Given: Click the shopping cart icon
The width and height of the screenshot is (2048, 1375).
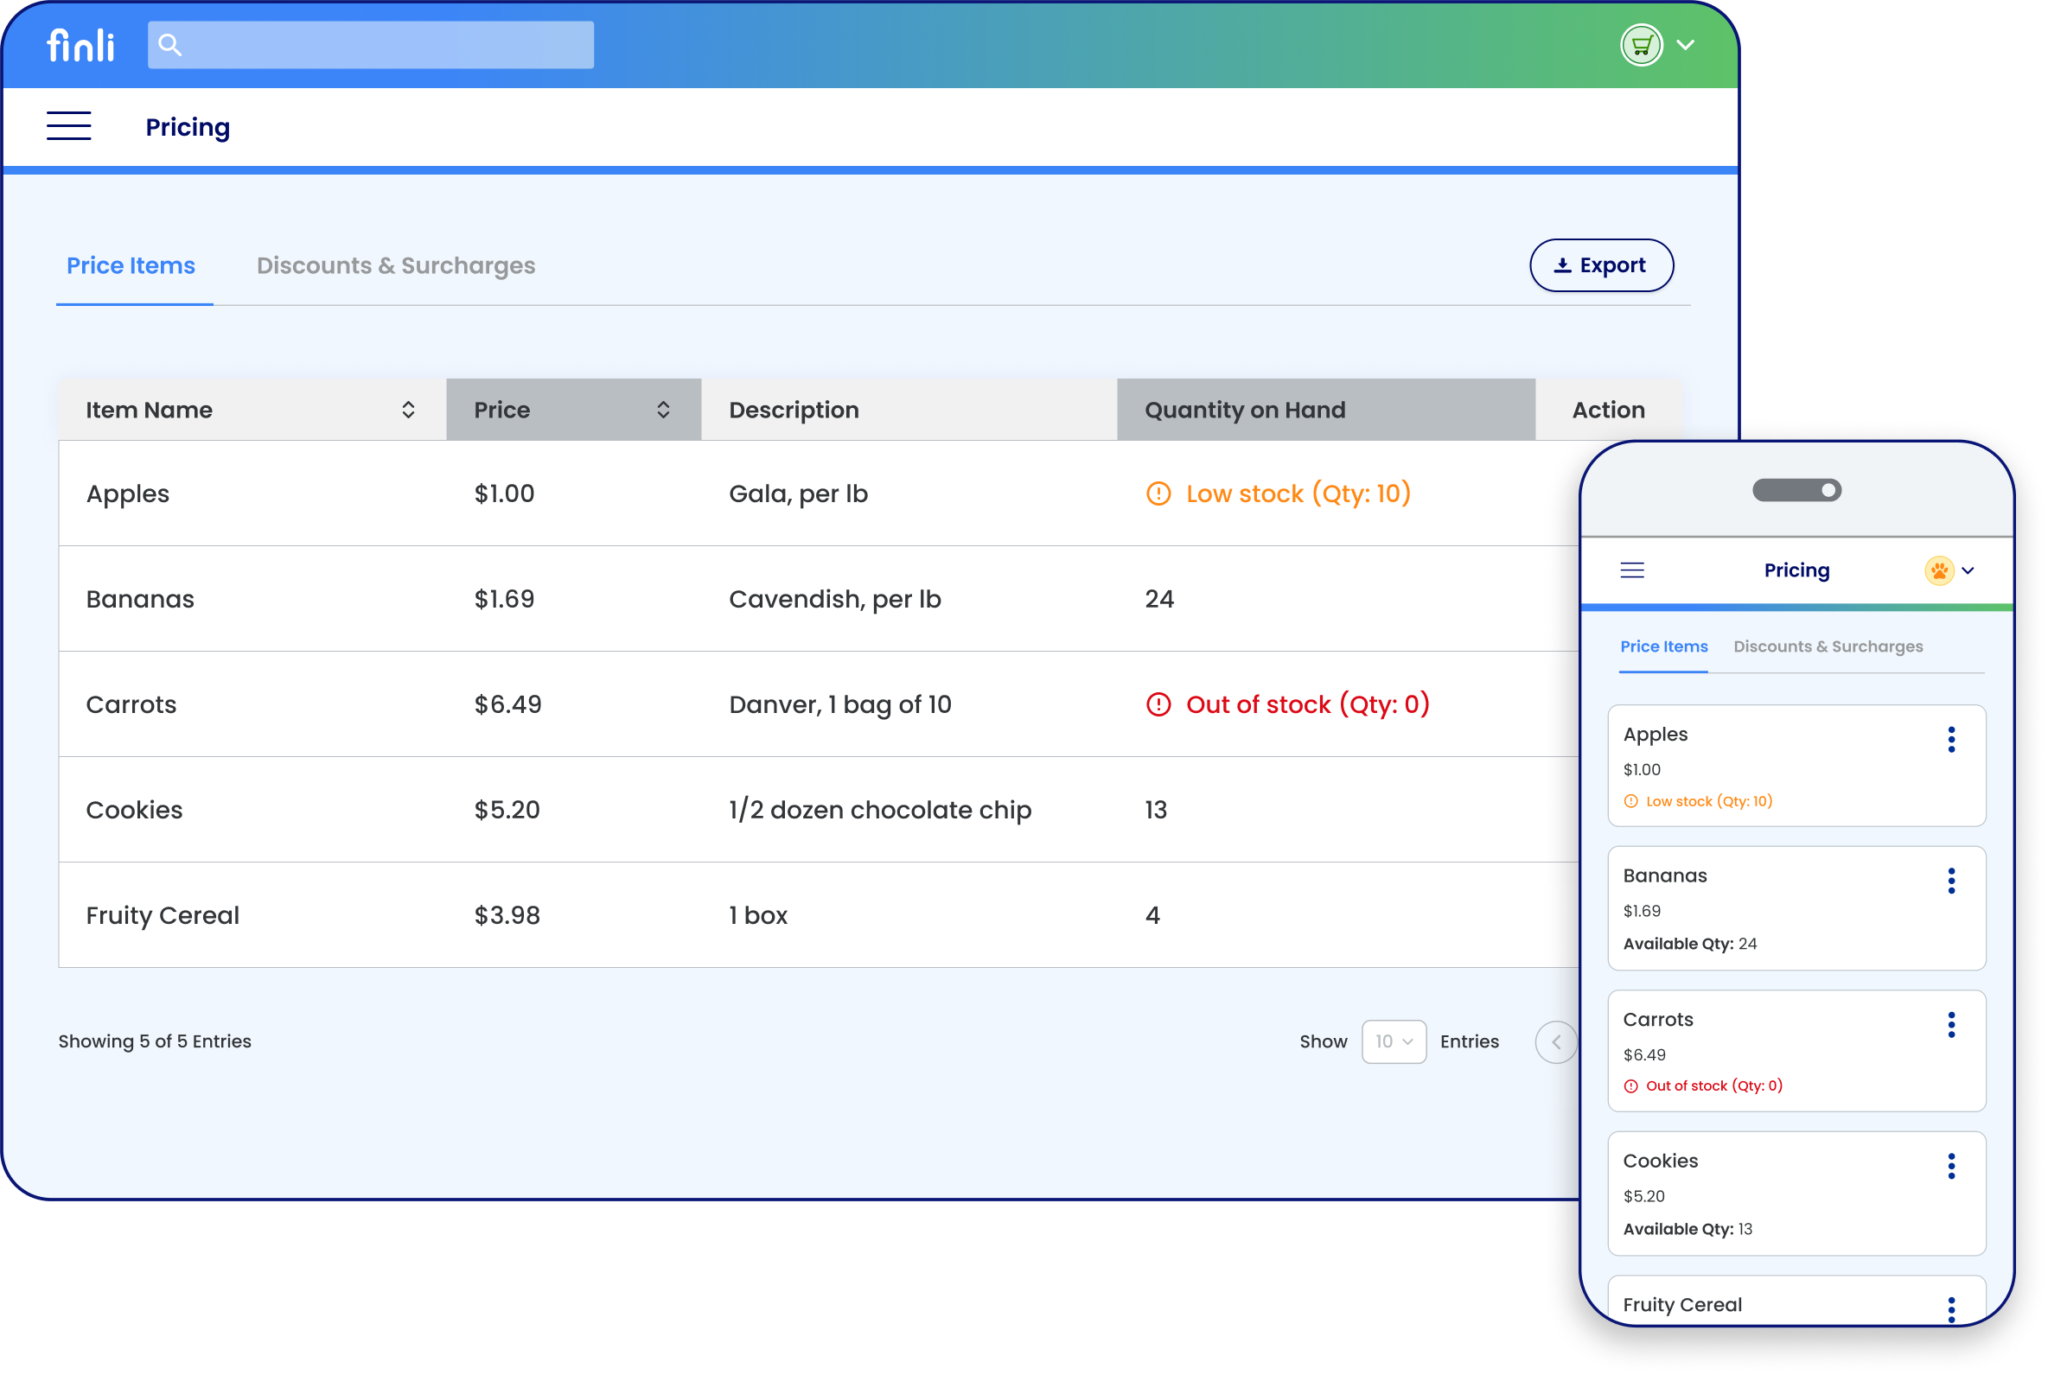Looking at the screenshot, I should 1638,43.
